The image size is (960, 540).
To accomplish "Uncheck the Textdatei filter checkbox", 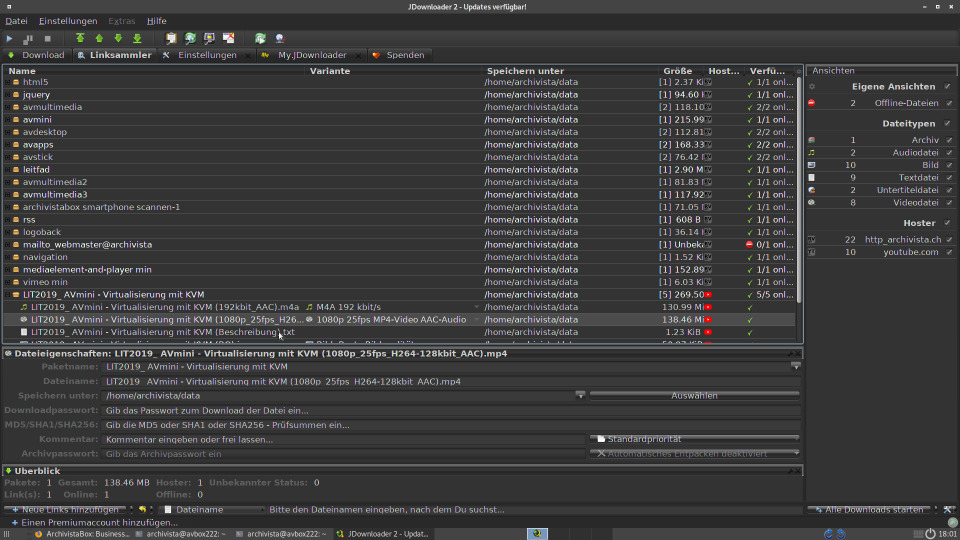I will (950, 178).
